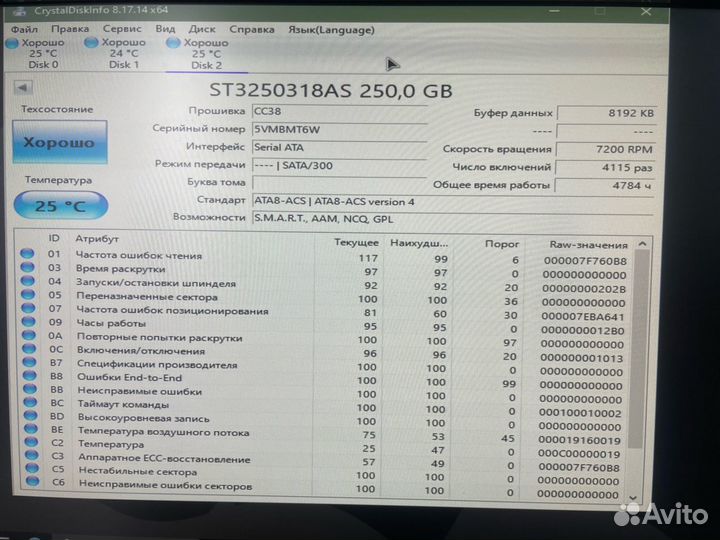Screen dimensions: 720x540
Task: Close the CrystalDiskInfo window
Action: point(646,11)
